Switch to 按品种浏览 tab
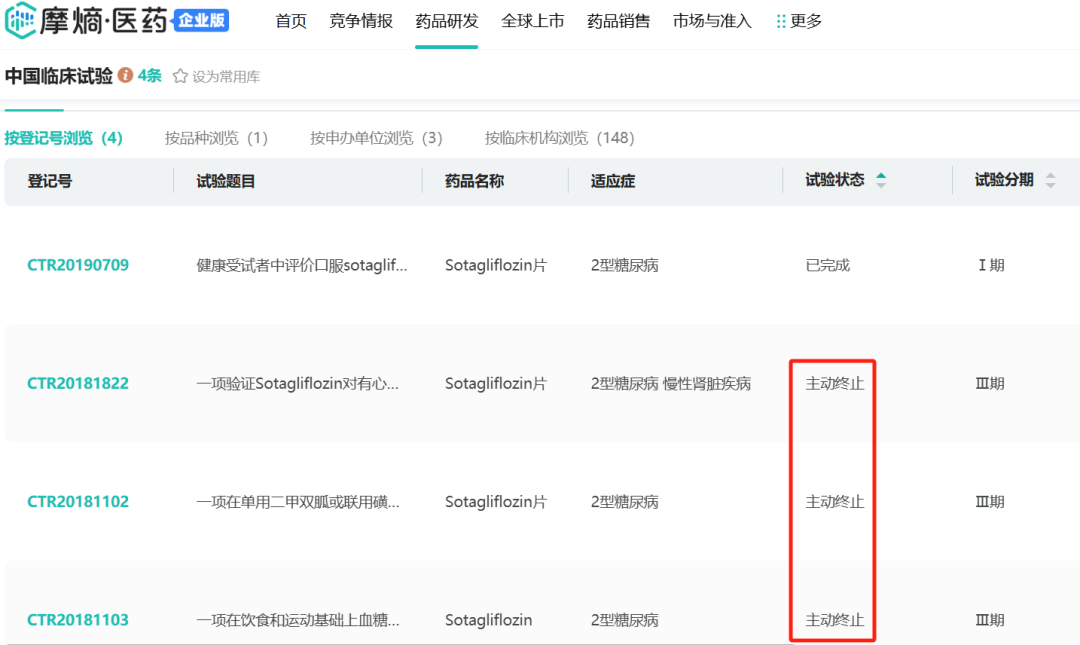 click(216, 138)
